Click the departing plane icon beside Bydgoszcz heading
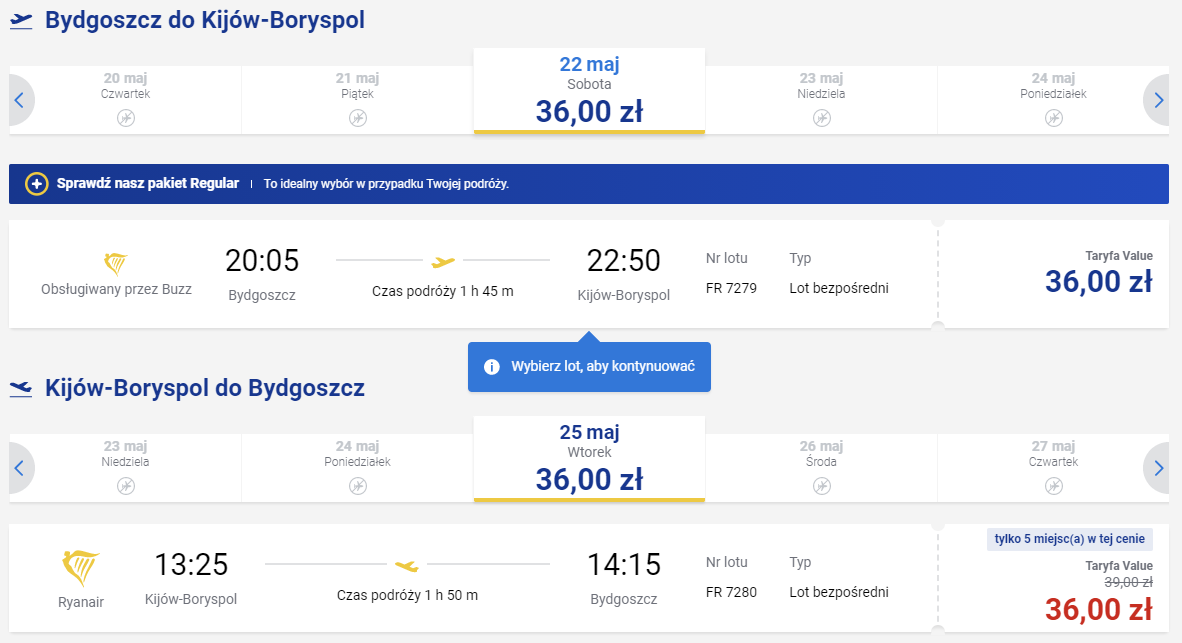 (x=21, y=21)
